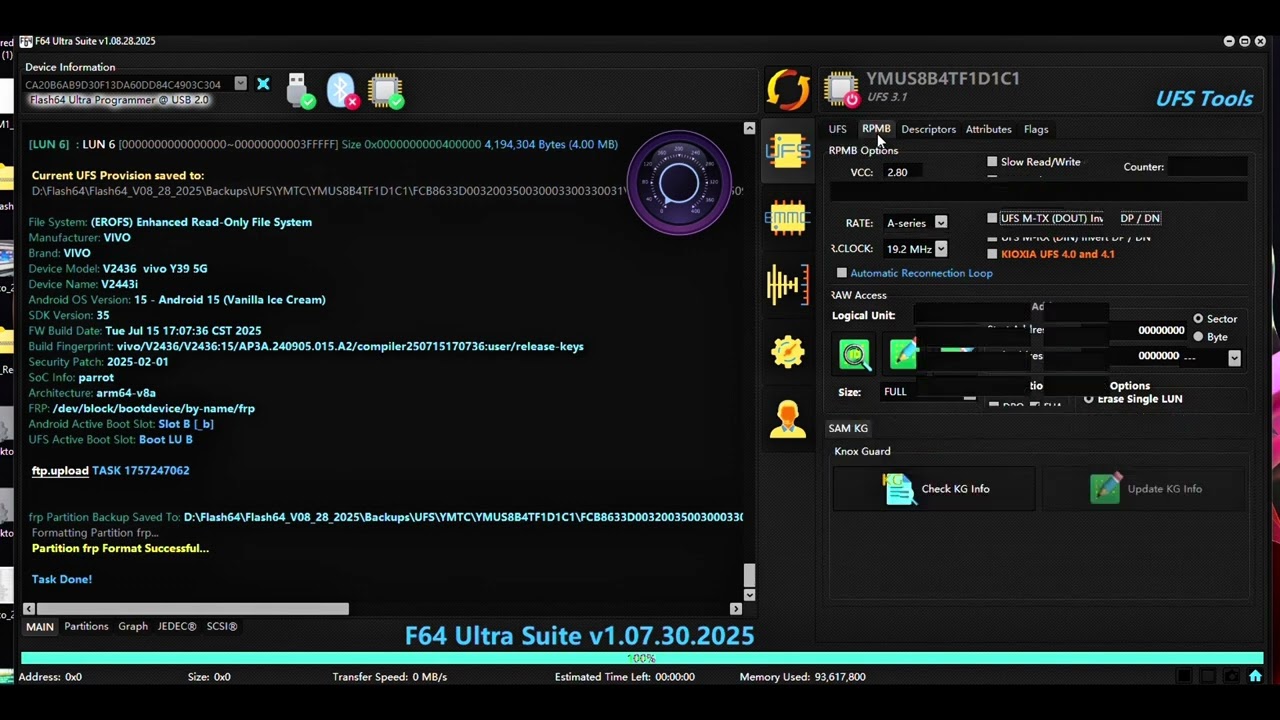Click the Check KG Info button

[x=934, y=489]
